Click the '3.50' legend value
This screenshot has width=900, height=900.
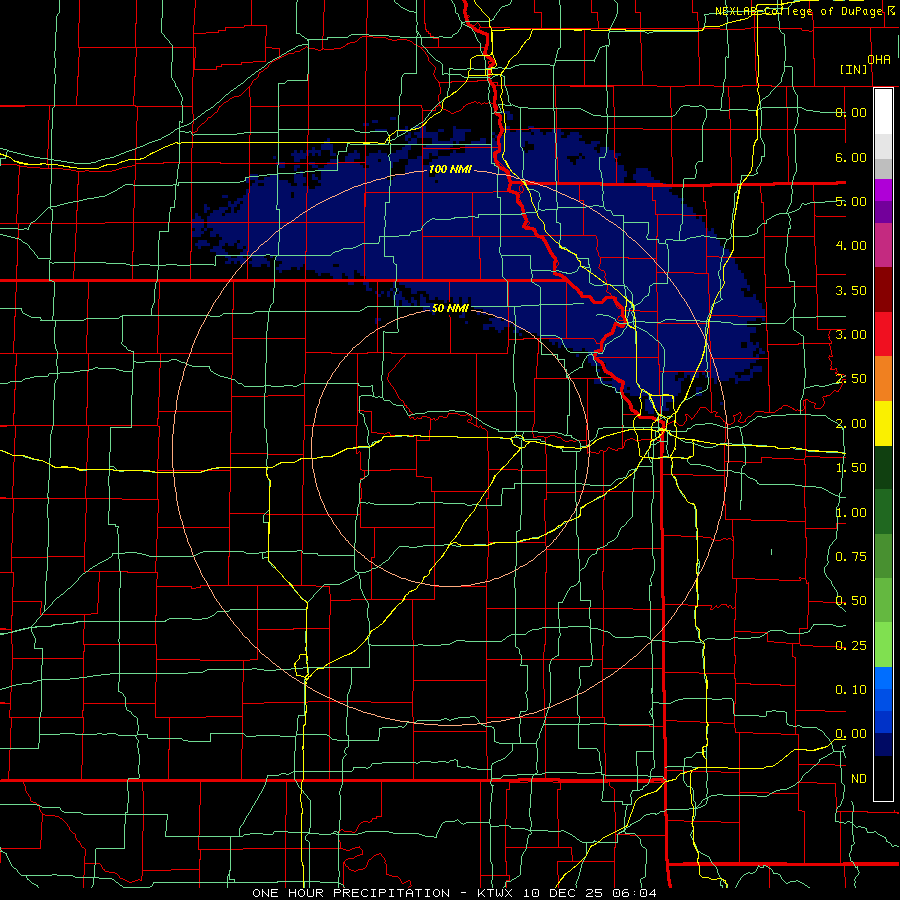tap(851, 290)
